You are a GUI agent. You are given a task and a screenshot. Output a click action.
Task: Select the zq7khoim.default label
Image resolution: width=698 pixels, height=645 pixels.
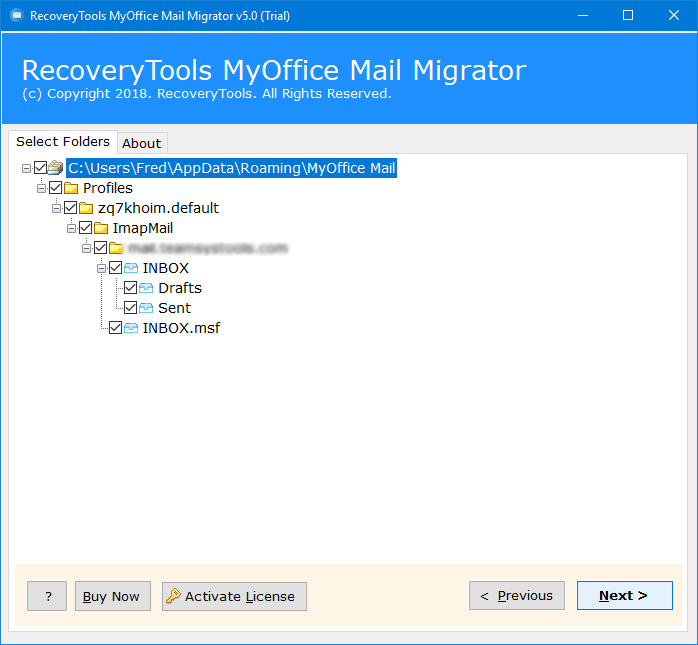(158, 208)
